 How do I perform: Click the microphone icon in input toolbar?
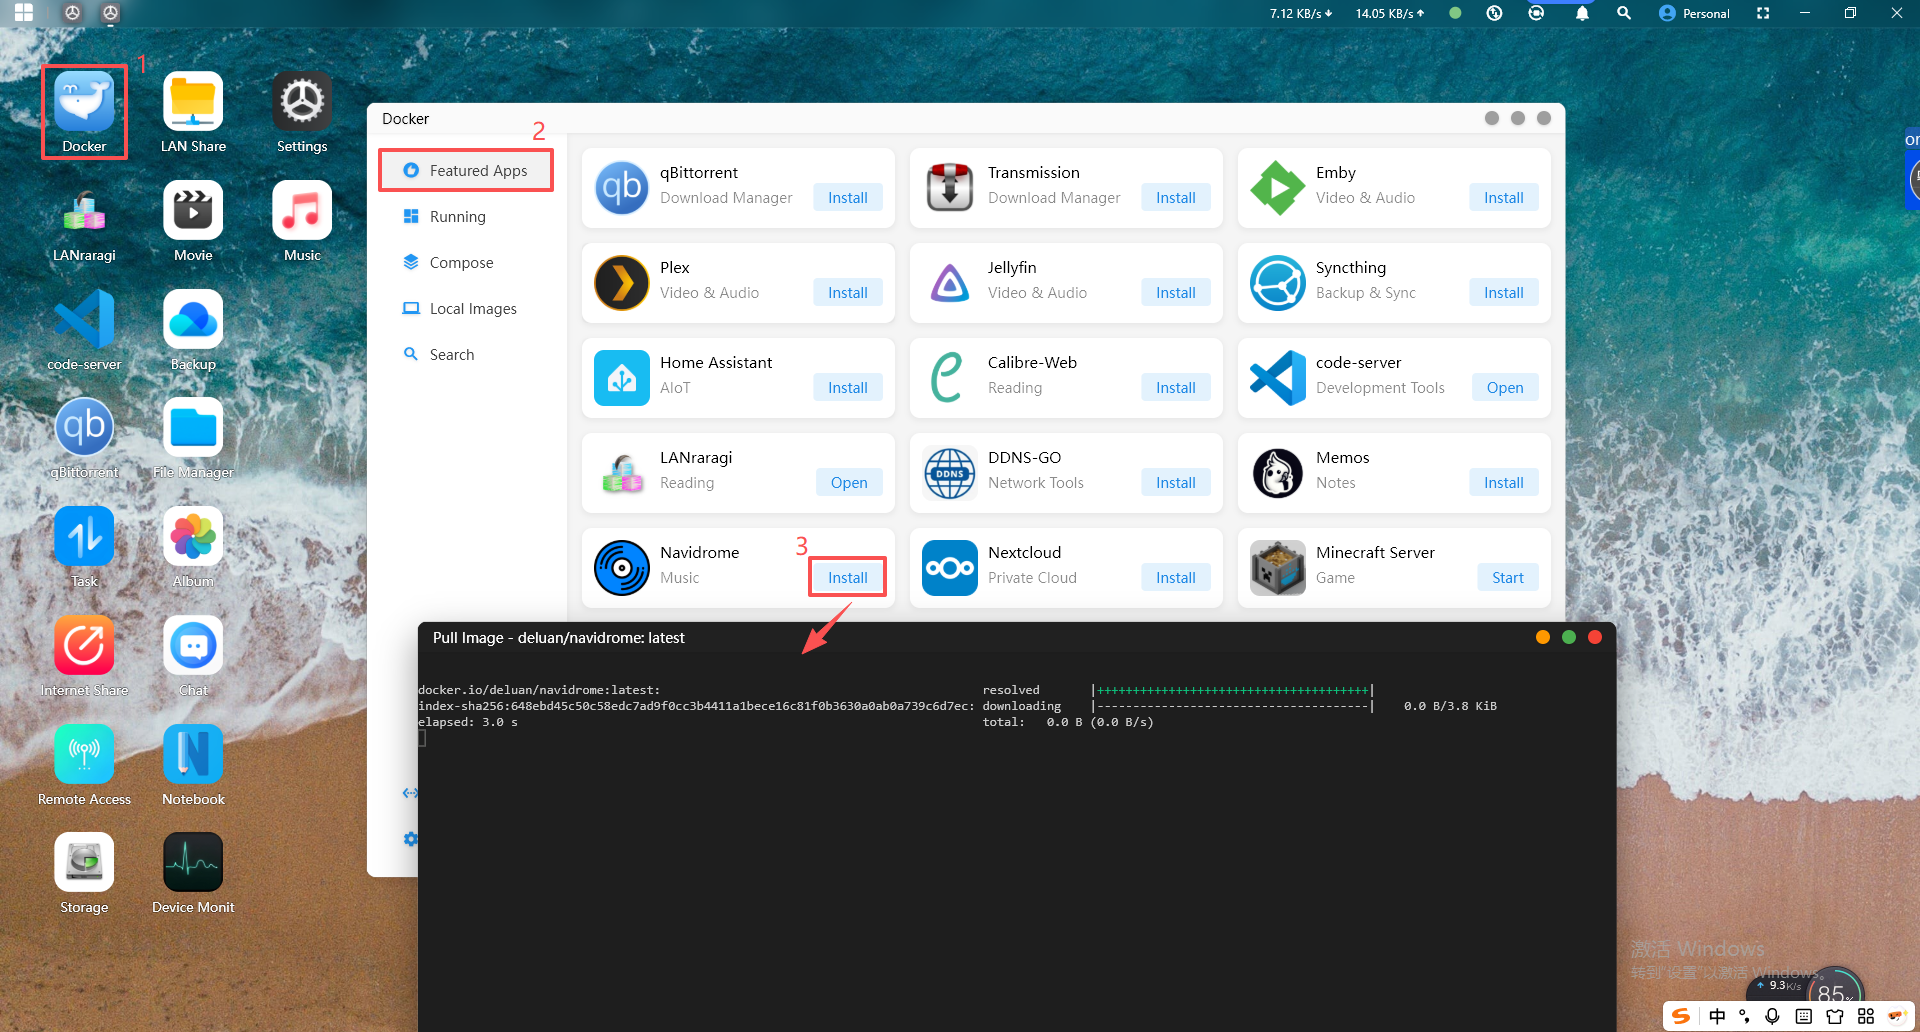[x=1772, y=1016]
